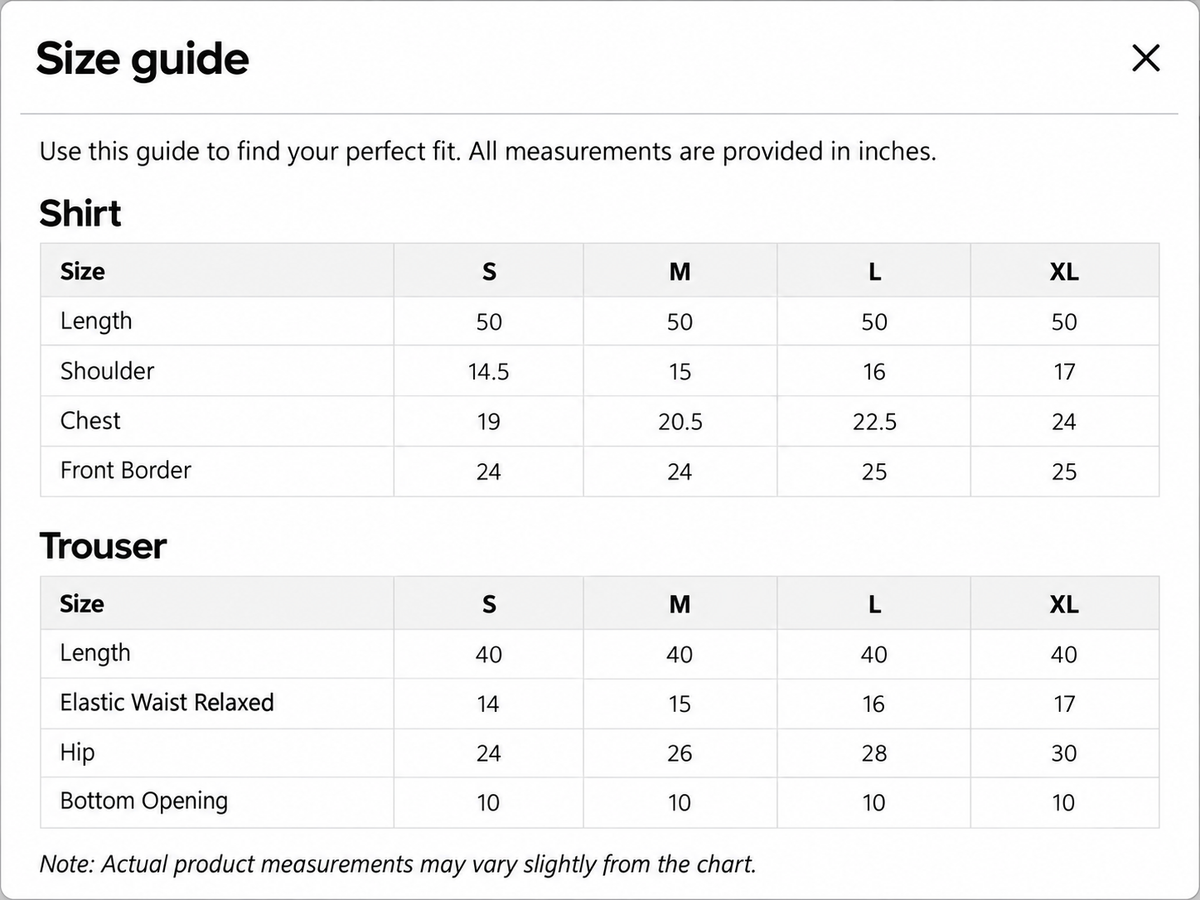The height and width of the screenshot is (900, 1200).
Task: Click the Front Border row label
Action: coord(125,470)
